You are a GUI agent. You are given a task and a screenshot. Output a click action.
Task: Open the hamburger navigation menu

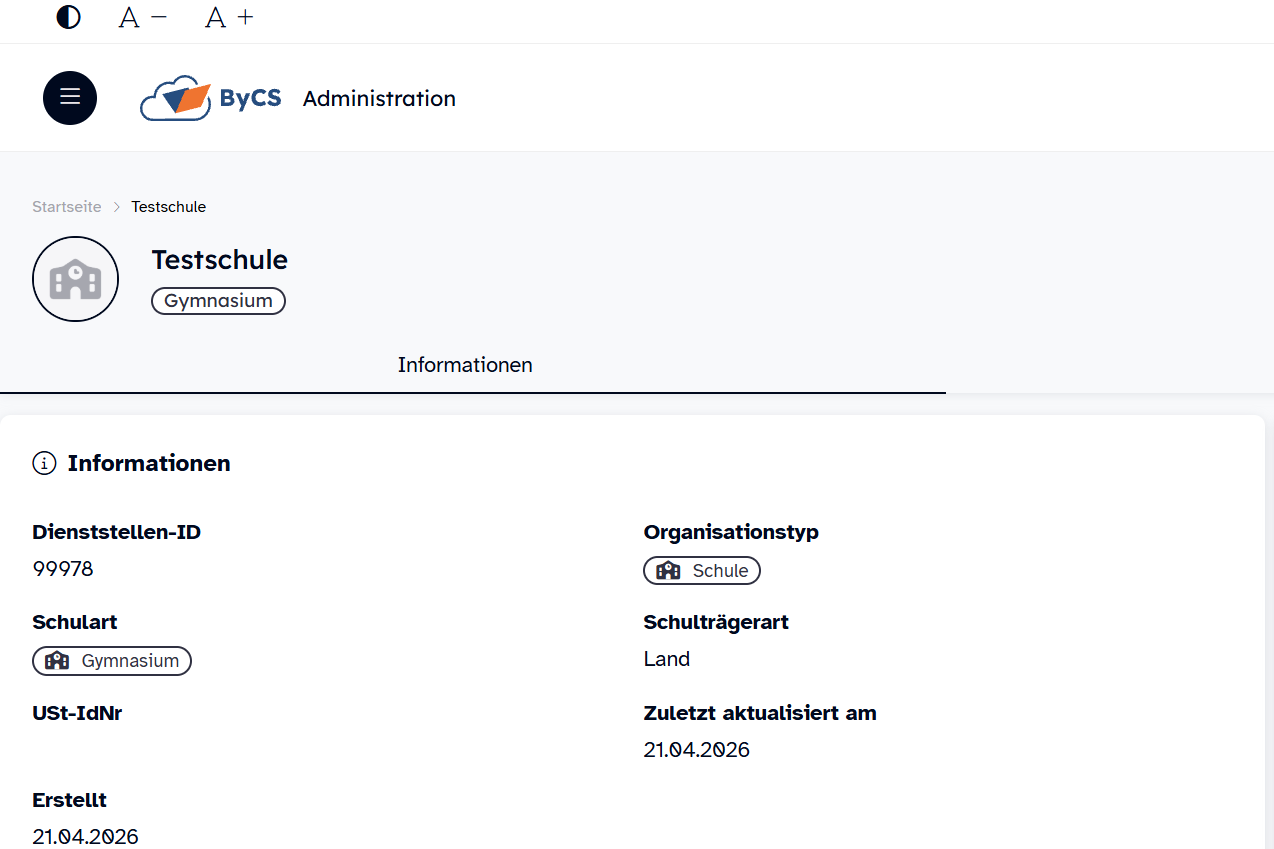69,97
